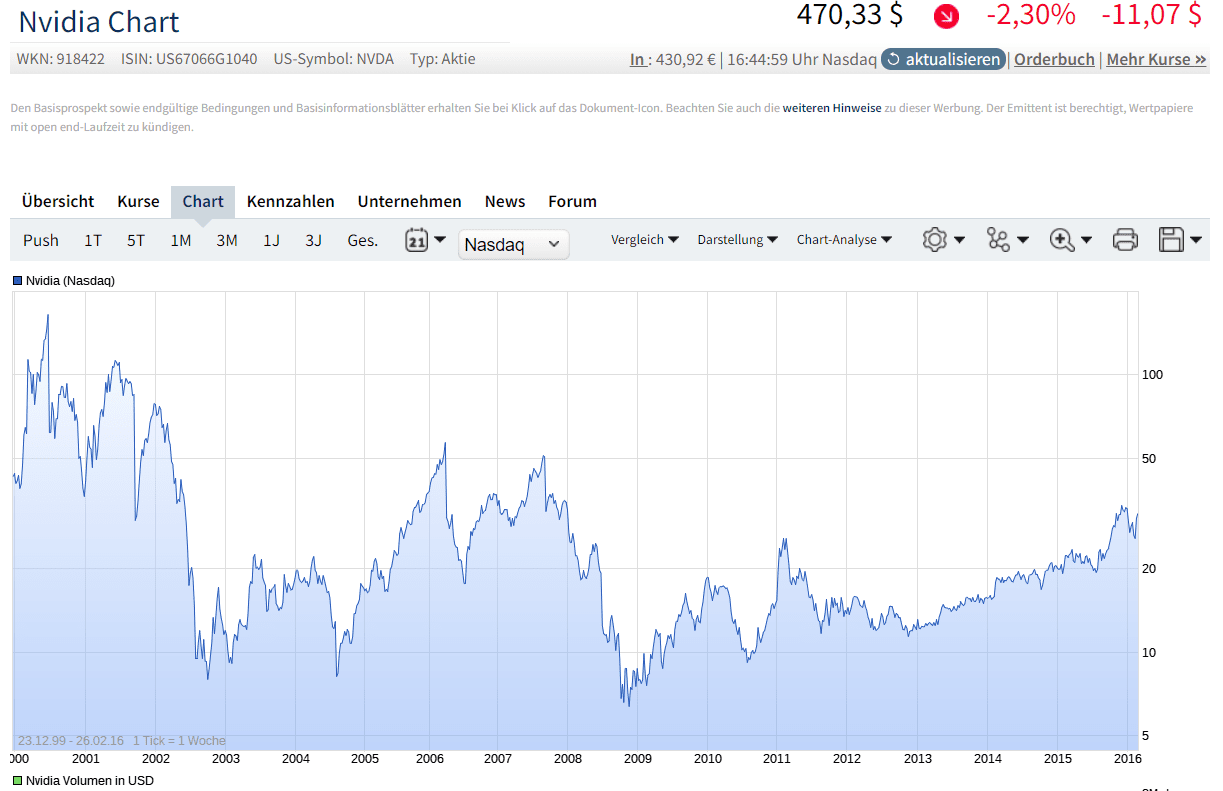Select the 5T timeframe
The height and width of the screenshot is (791, 1223).
(136, 240)
